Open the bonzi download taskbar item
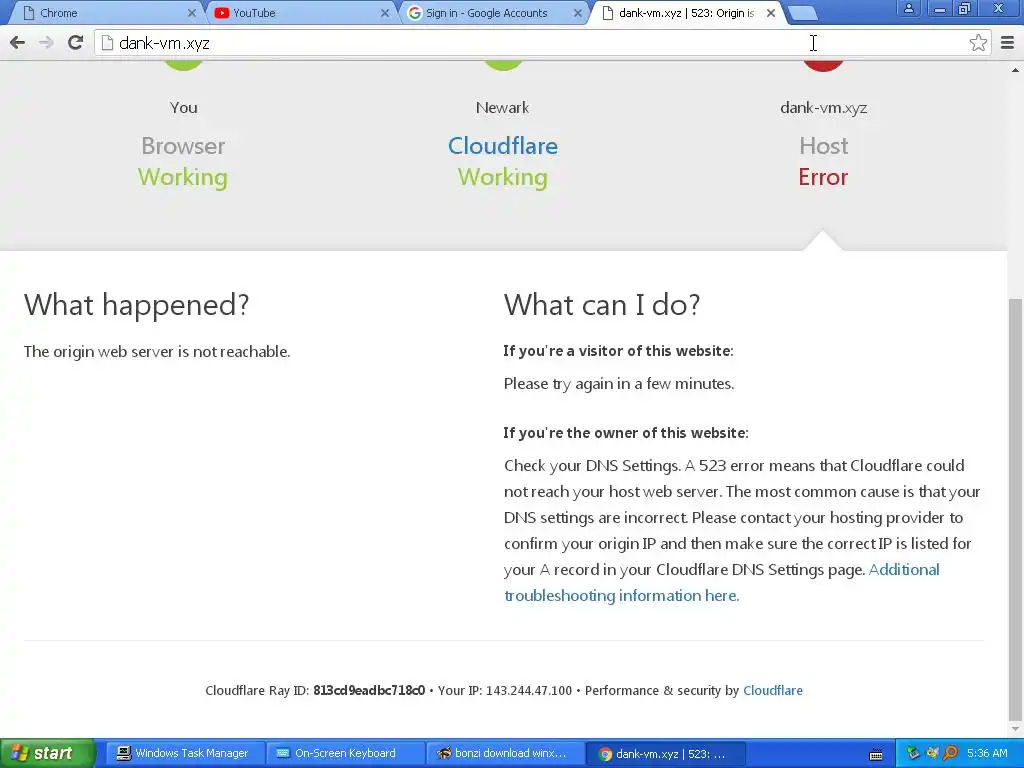 [x=504, y=753]
